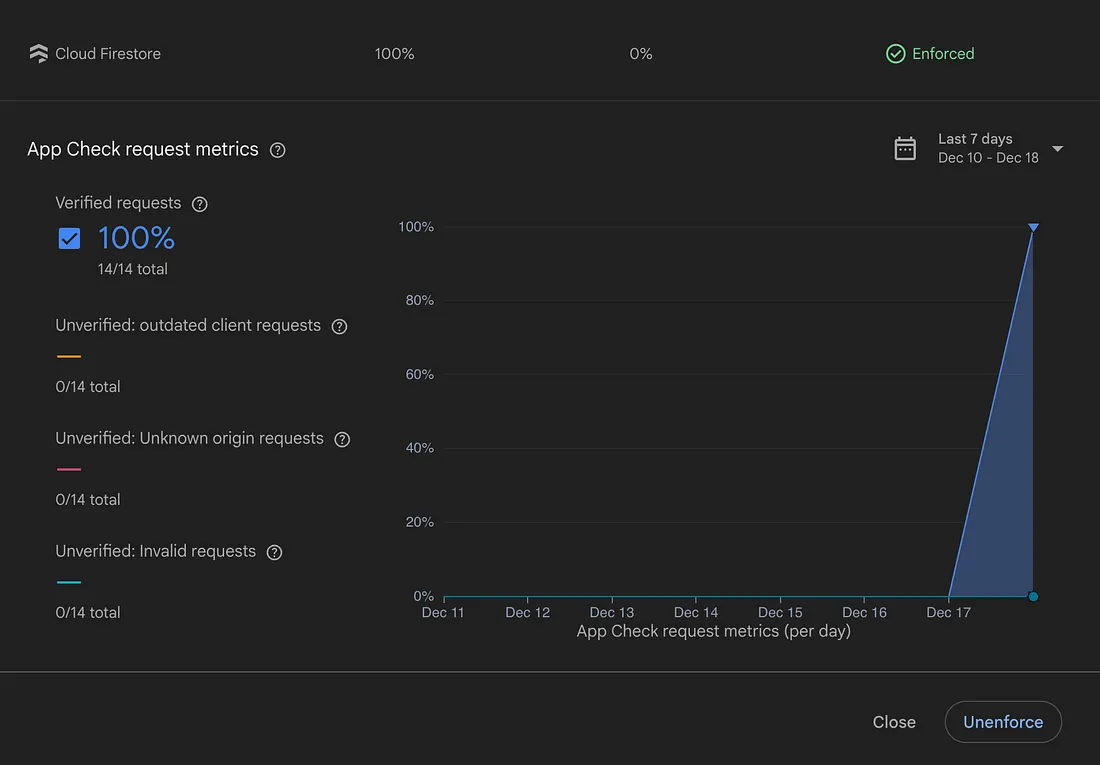Click 0/14 total under outdated client requests
1100x765 pixels.
coord(88,387)
